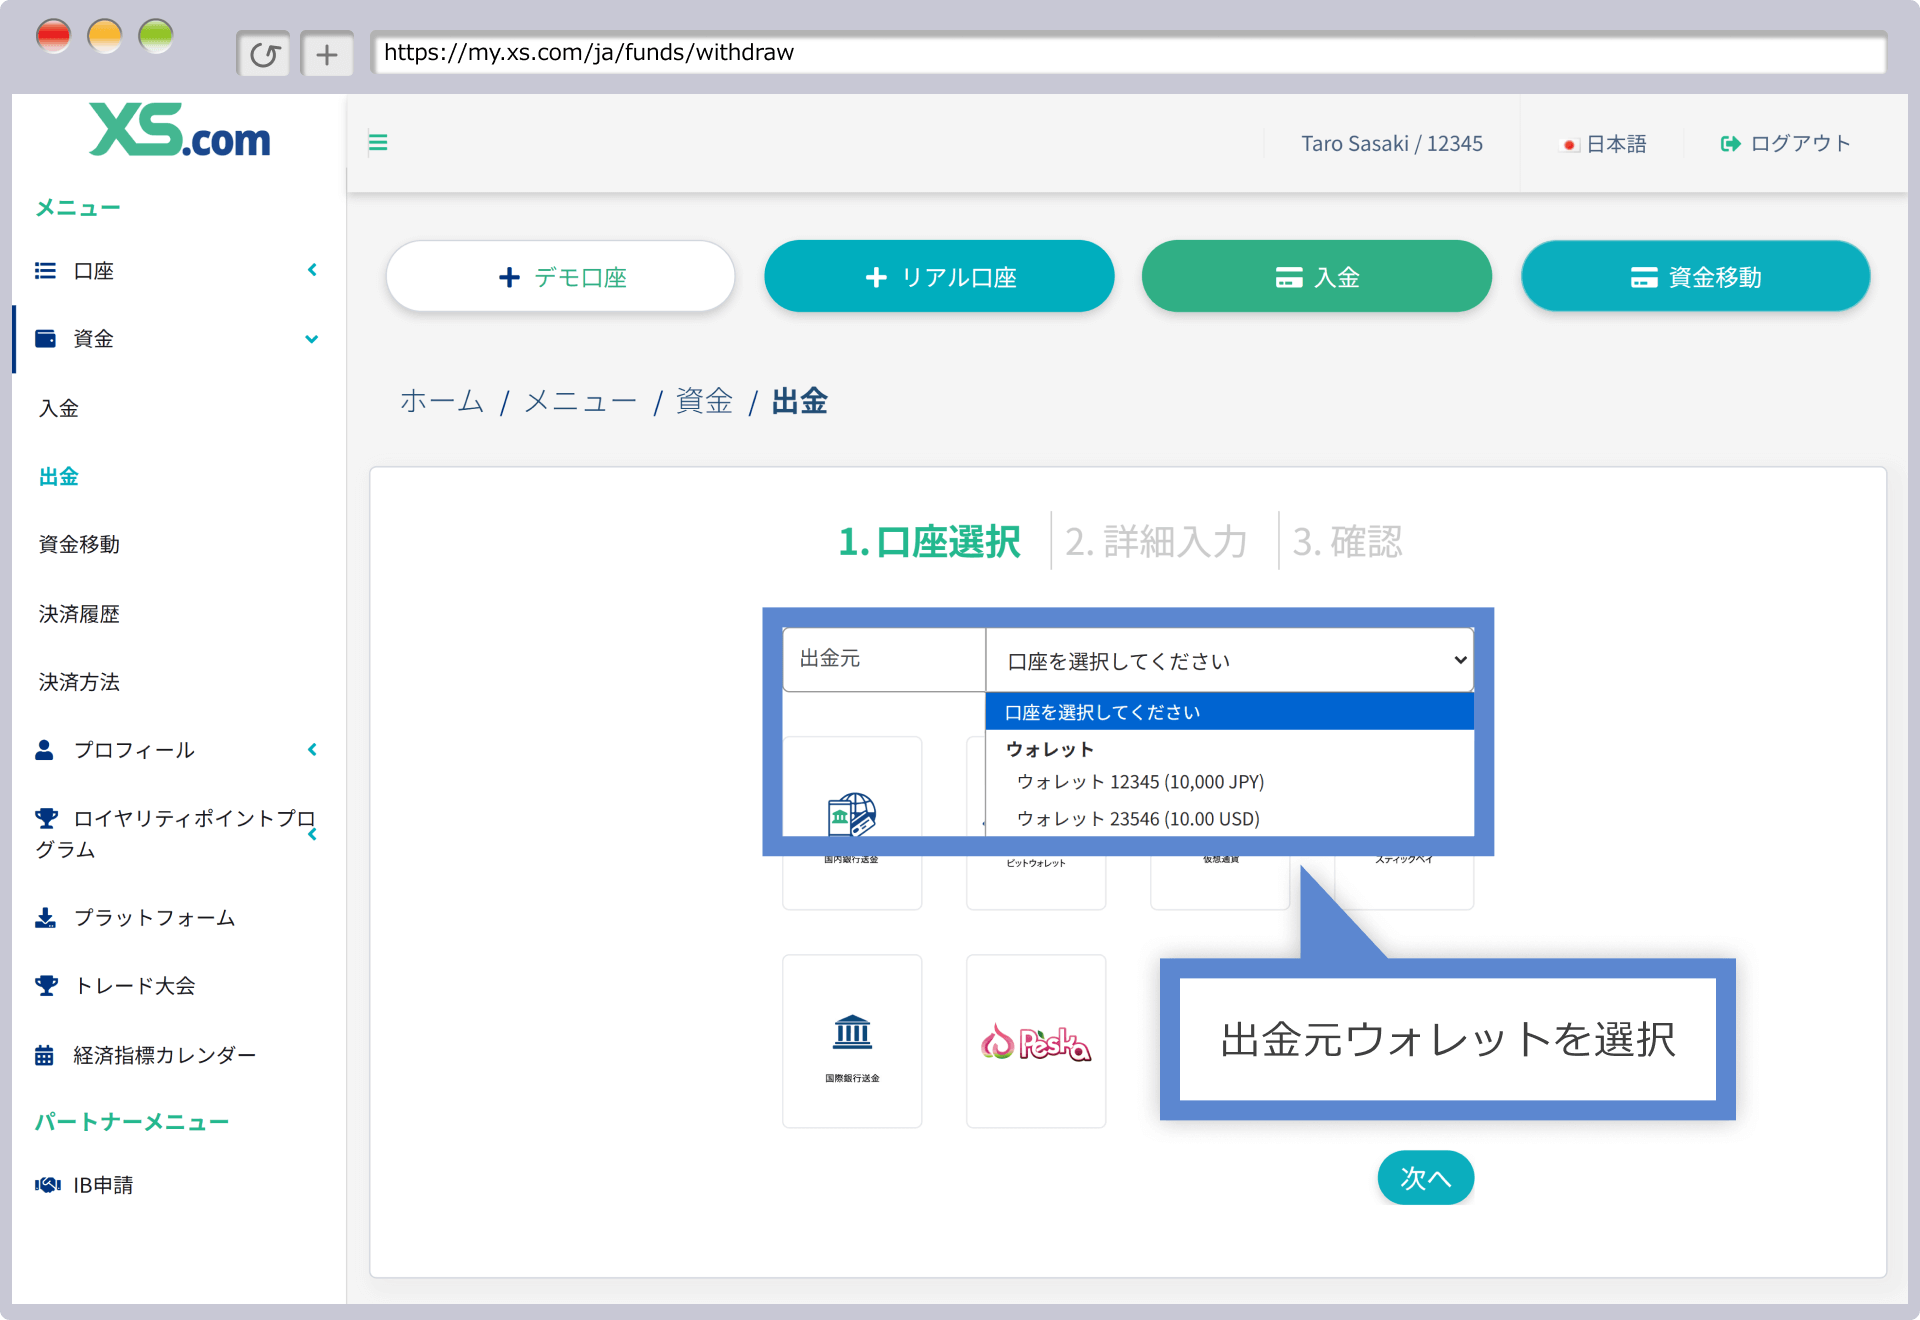Click the 資金 wallet icon in sidebar
Image resolution: width=1920 pixels, height=1320 pixels.
pyautogui.click(x=45, y=338)
